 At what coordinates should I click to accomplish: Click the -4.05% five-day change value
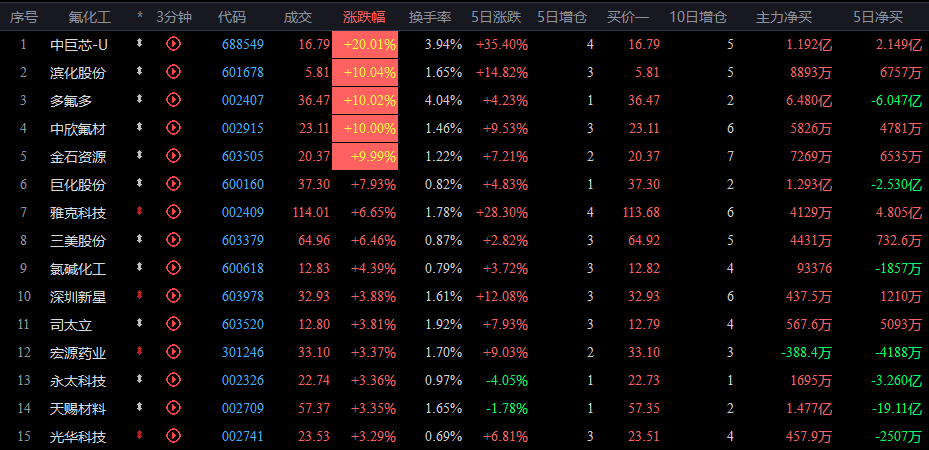(x=507, y=380)
